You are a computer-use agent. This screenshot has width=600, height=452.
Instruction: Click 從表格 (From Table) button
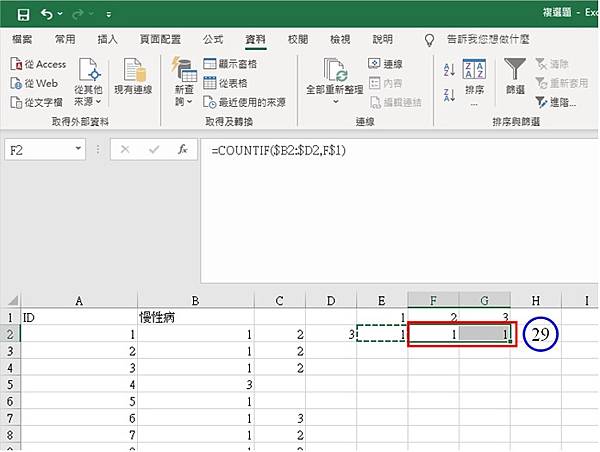point(225,83)
